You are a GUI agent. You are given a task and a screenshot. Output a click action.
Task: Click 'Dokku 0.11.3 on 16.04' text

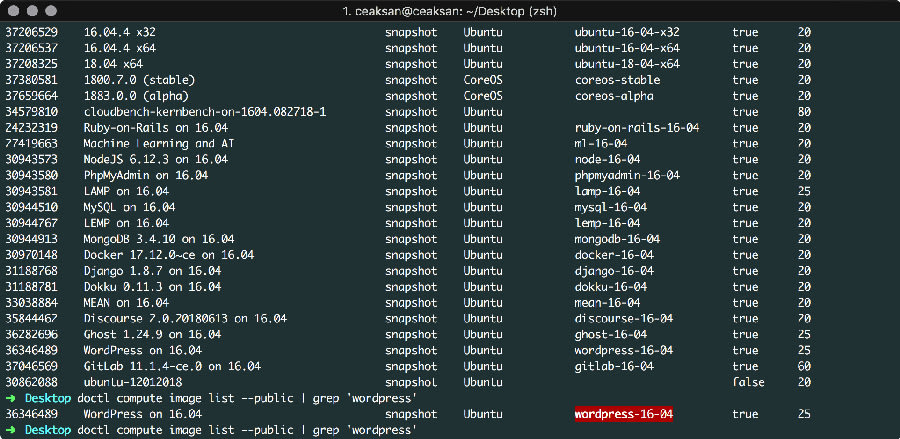tap(153, 286)
